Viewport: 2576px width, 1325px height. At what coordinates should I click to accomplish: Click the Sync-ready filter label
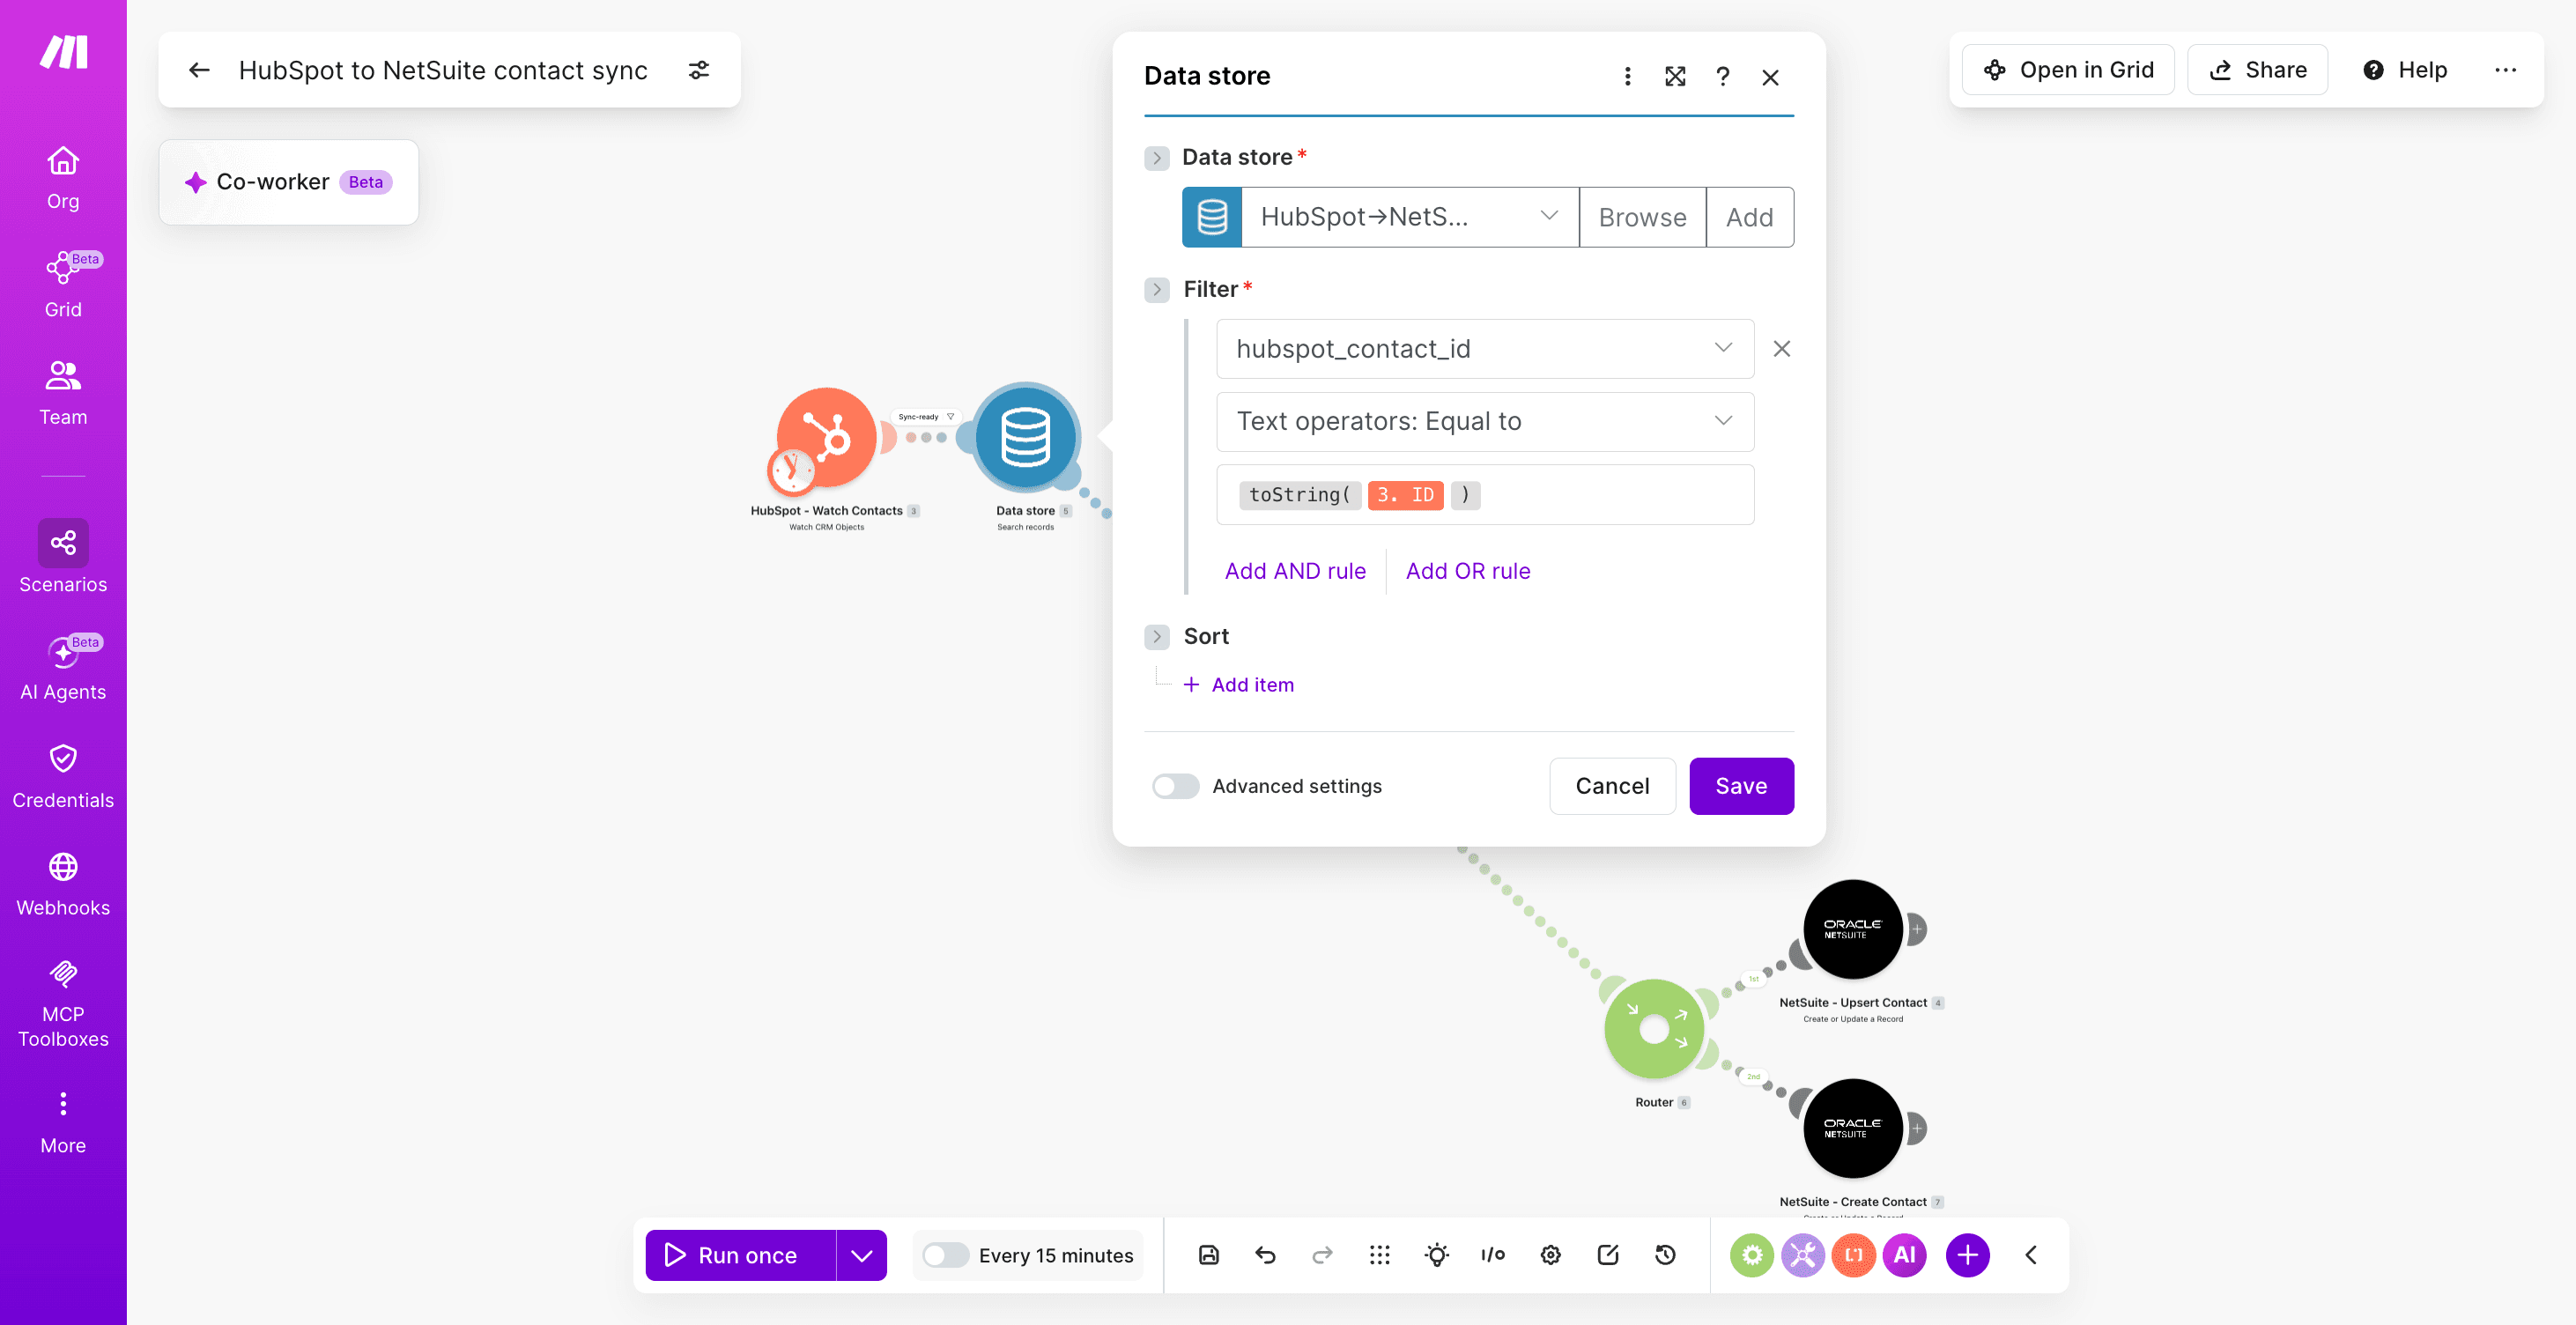[x=926, y=416]
